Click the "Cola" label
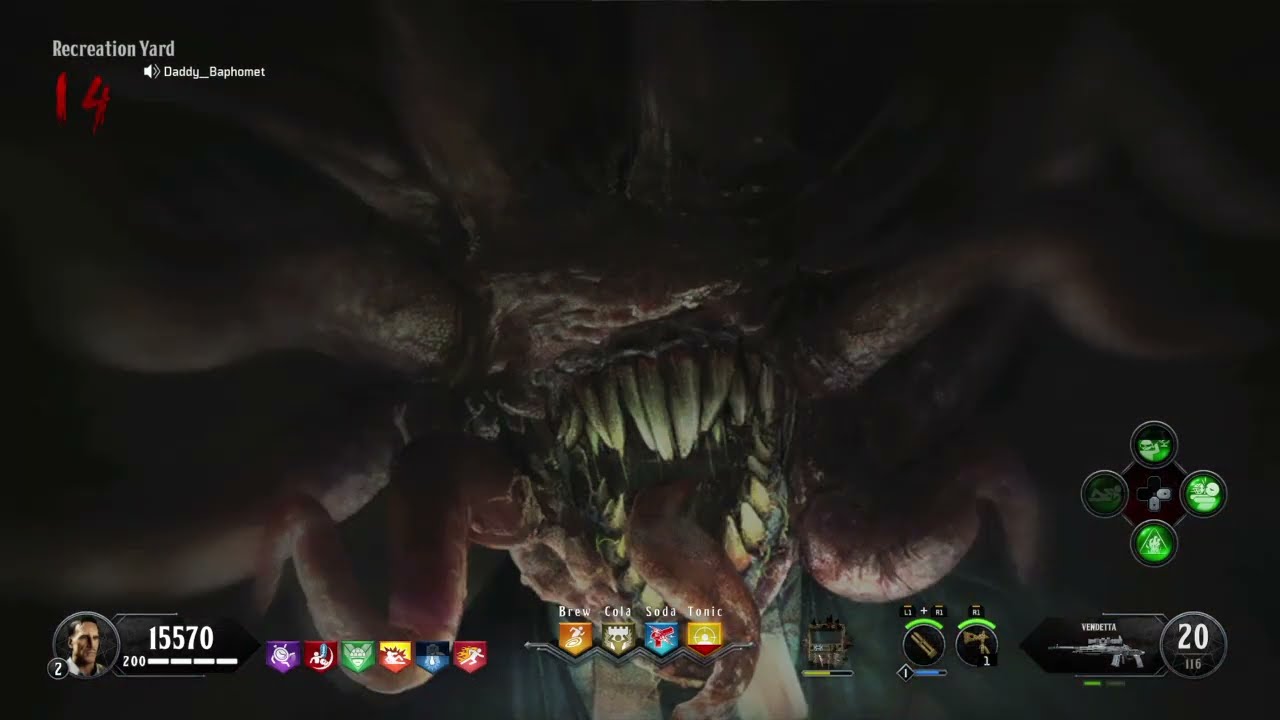This screenshot has height=720, width=1280. (x=618, y=611)
